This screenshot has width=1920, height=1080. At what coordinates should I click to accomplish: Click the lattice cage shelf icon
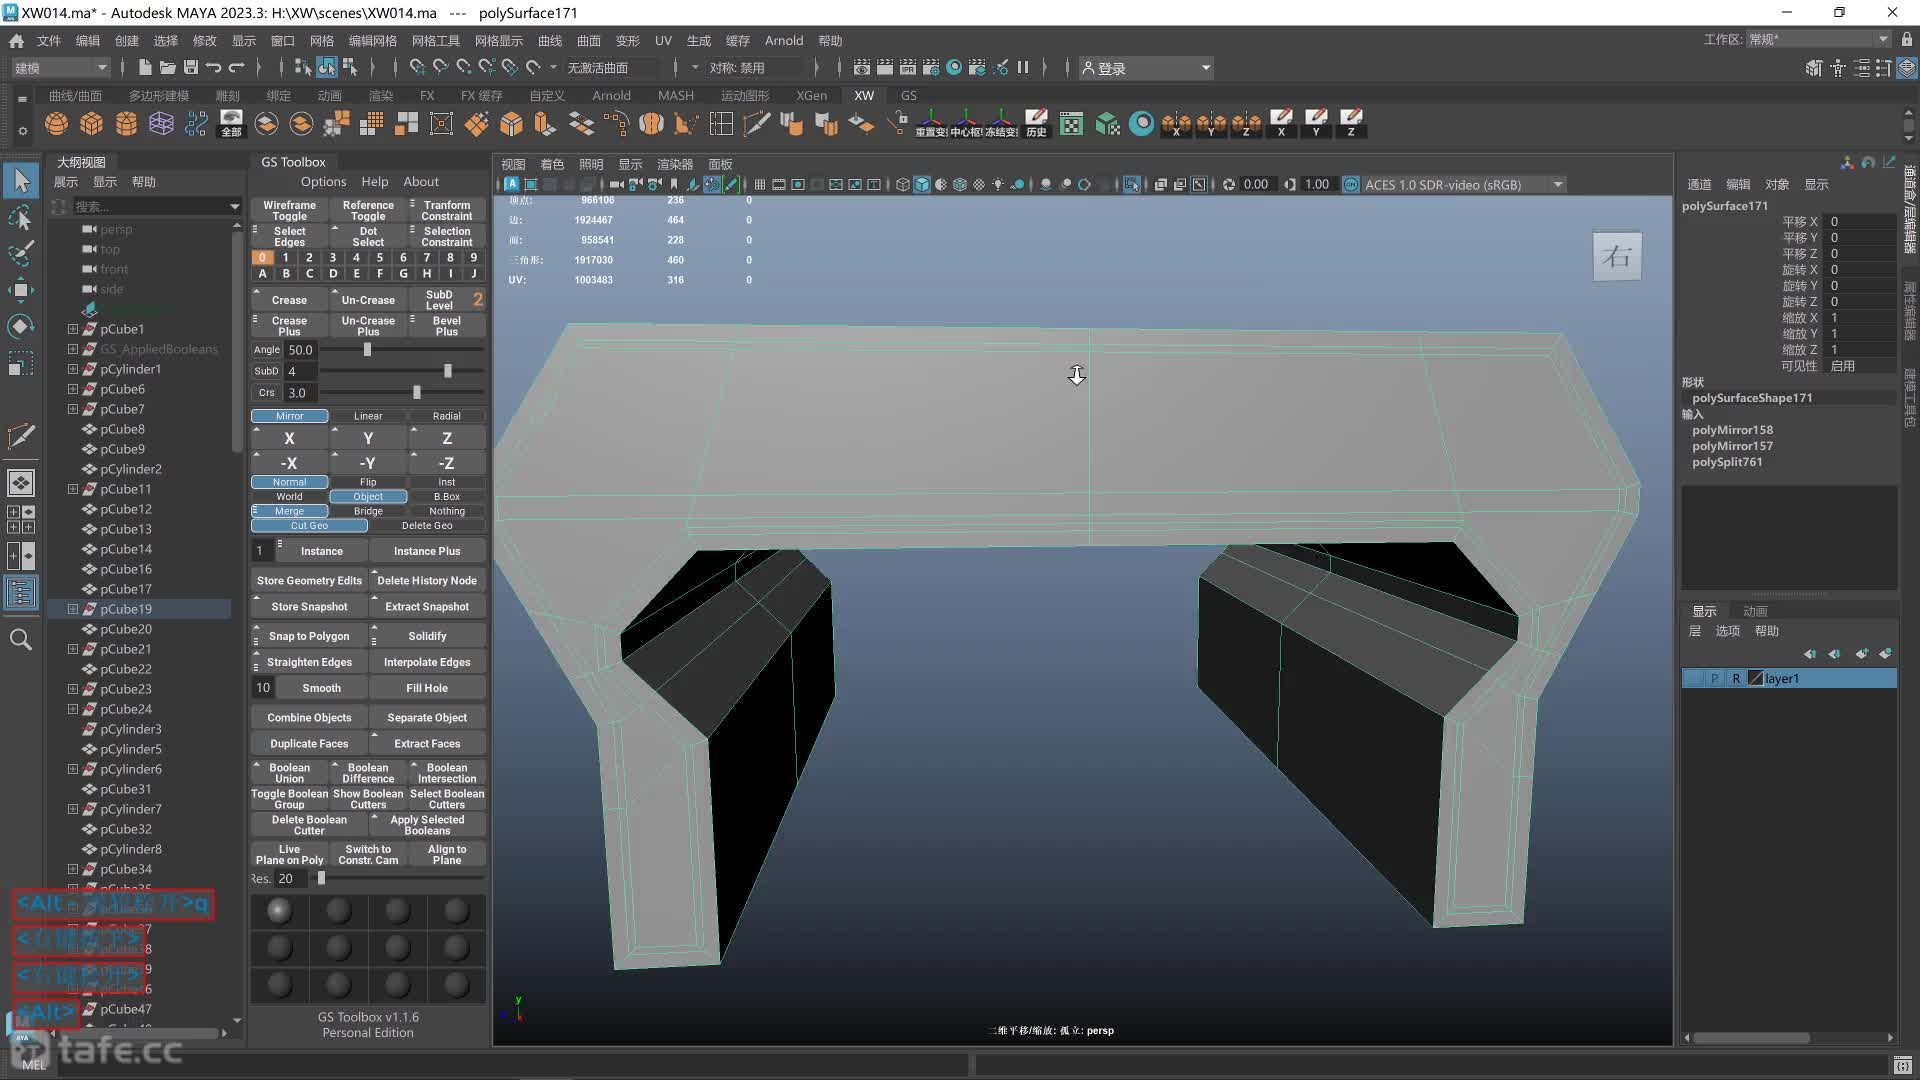161,124
